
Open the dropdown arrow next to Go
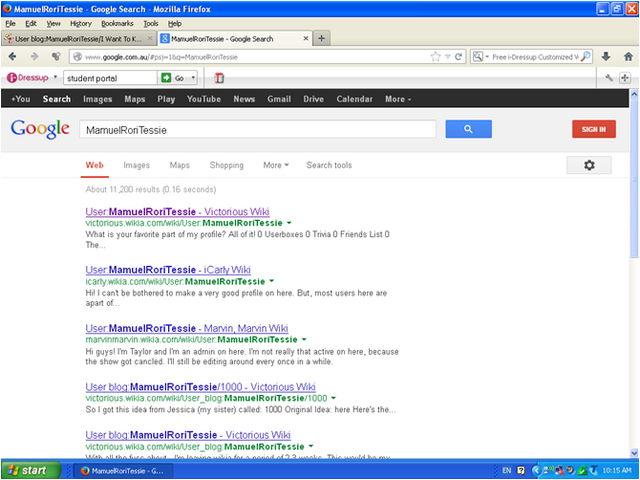193,78
